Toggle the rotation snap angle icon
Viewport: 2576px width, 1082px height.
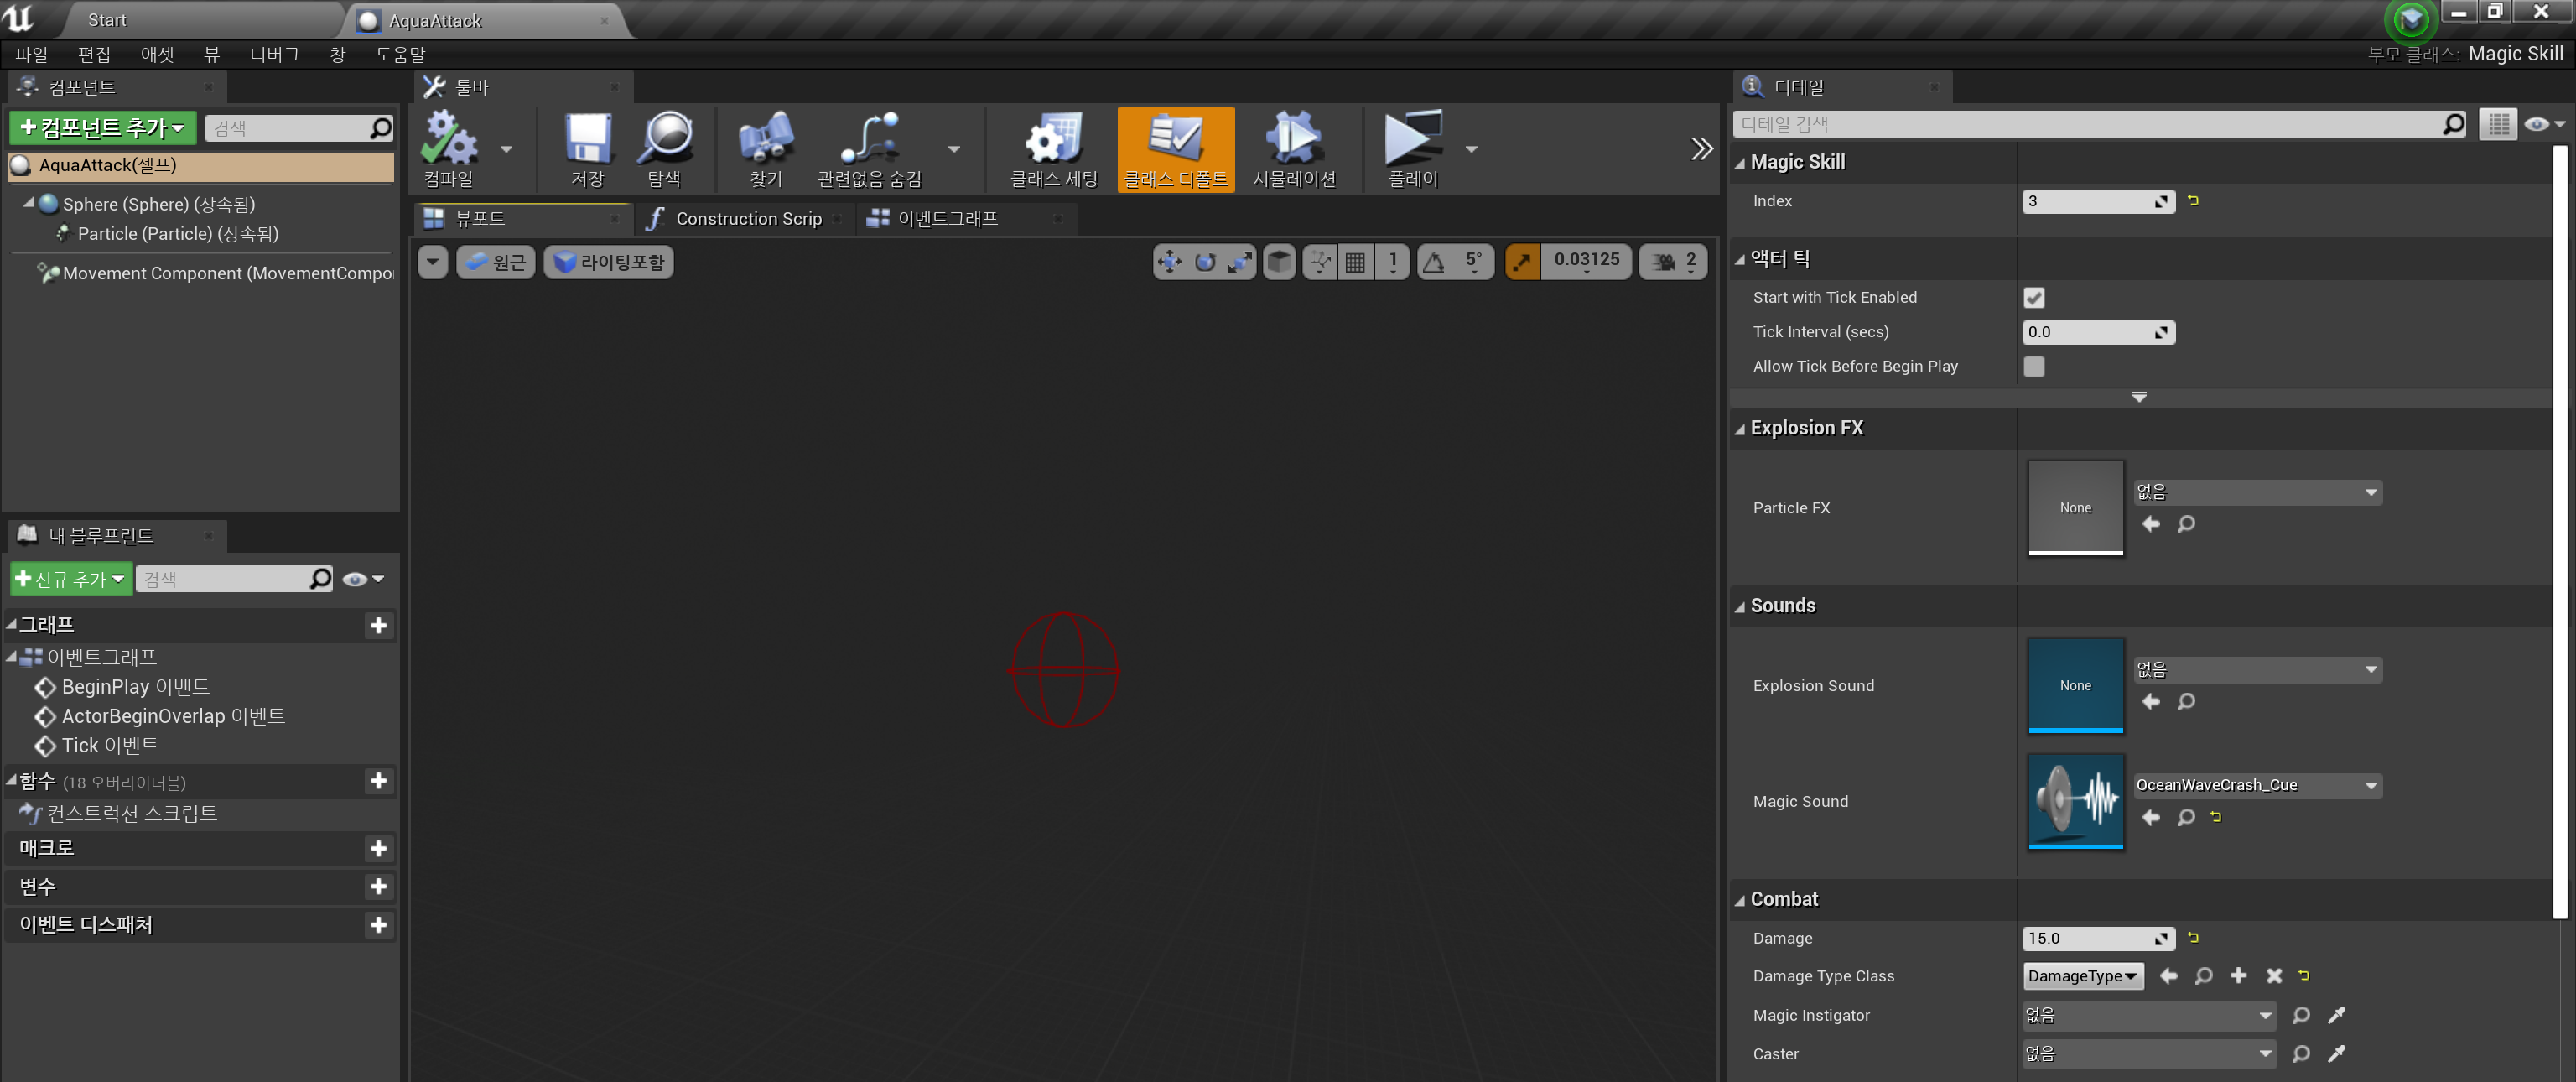1433,262
